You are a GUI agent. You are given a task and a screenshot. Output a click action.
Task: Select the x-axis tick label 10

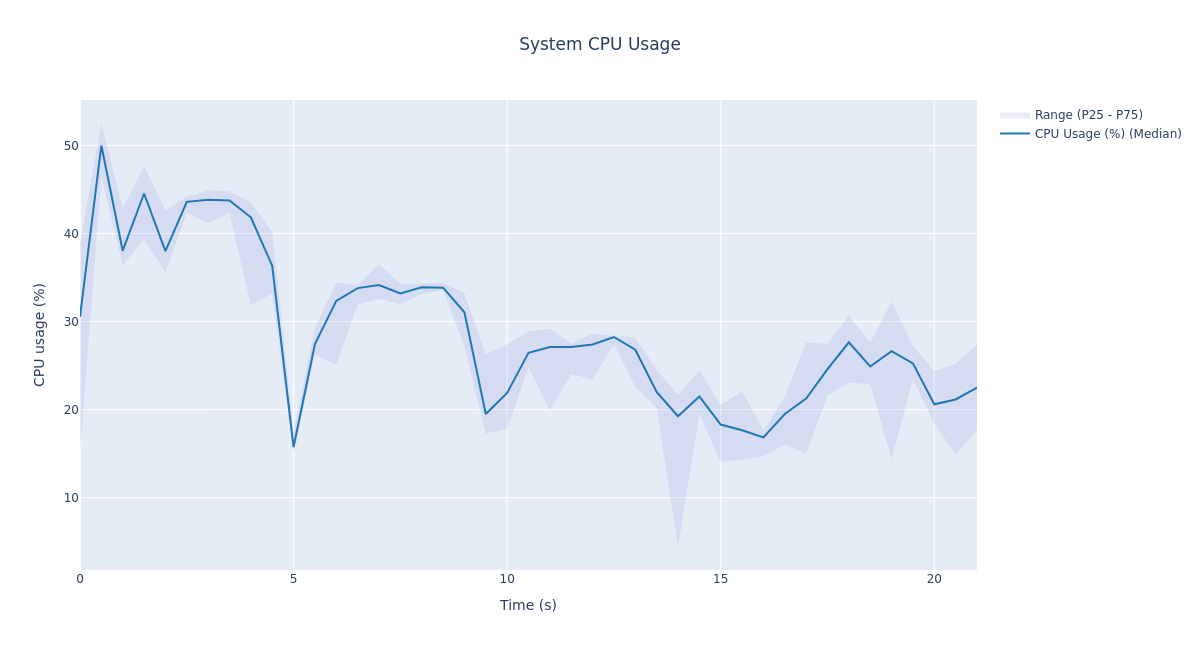click(507, 579)
